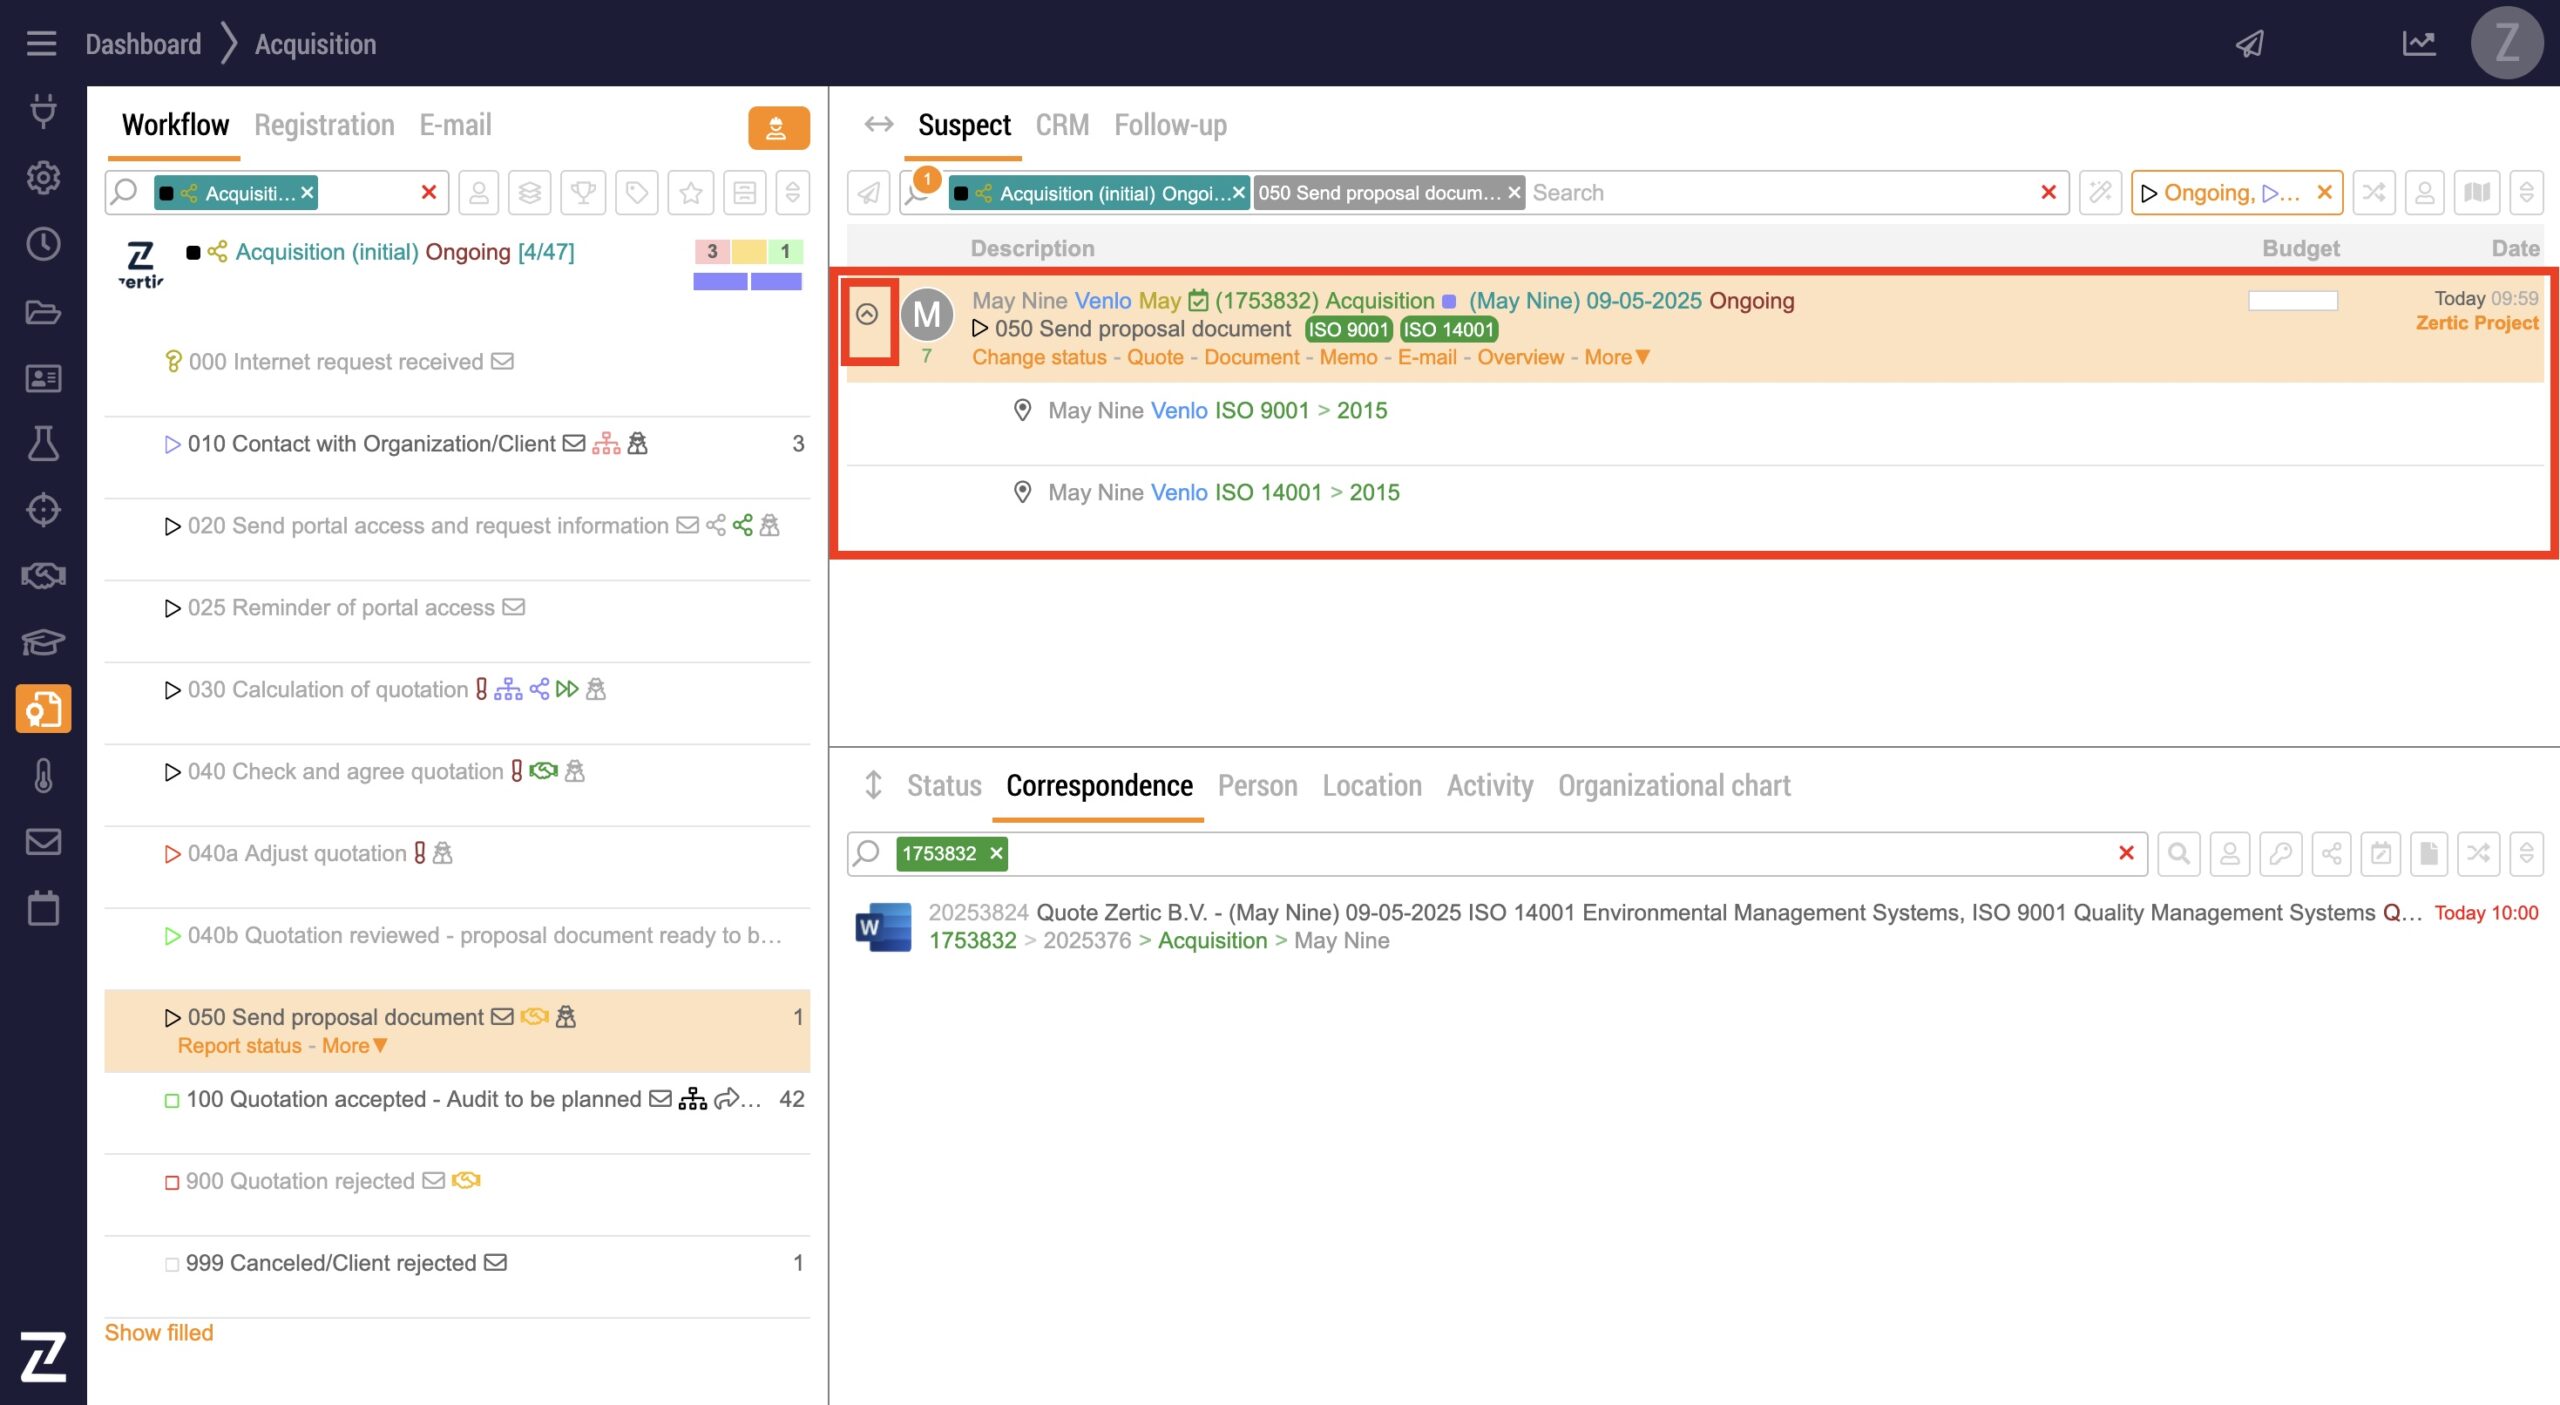Open the hamburger menu in top bar
Image resolution: width=2560 pixels, height=1405 pixels.
coord(41,44)
